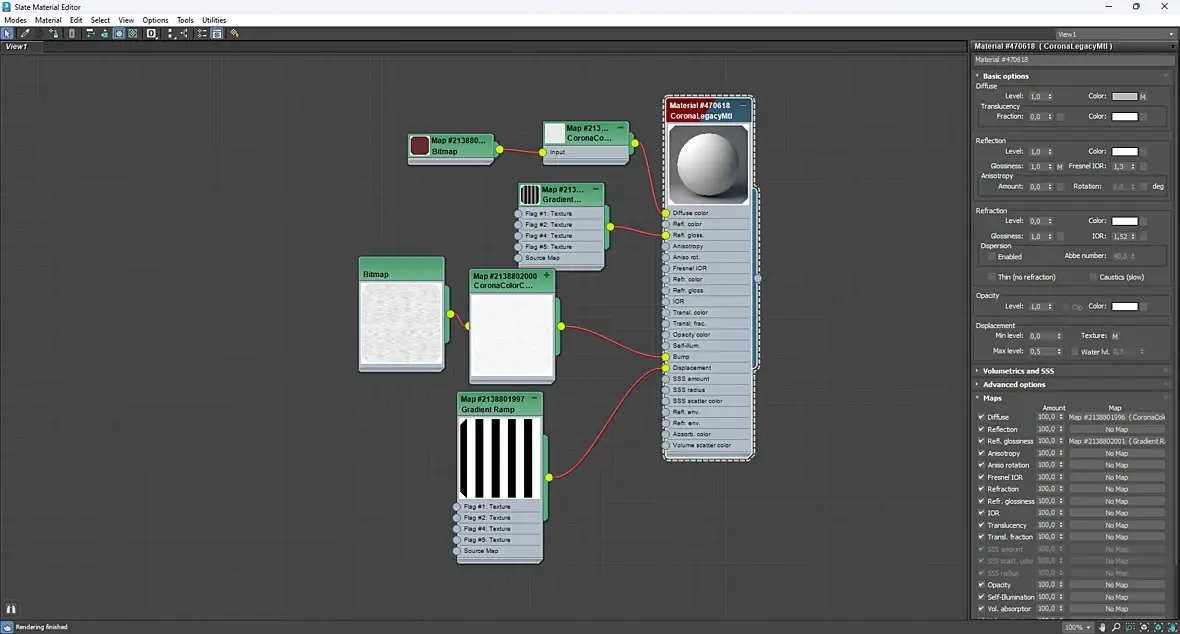
Task: Toggle show shaded material in viewport
Action: (x=119, y=33)
